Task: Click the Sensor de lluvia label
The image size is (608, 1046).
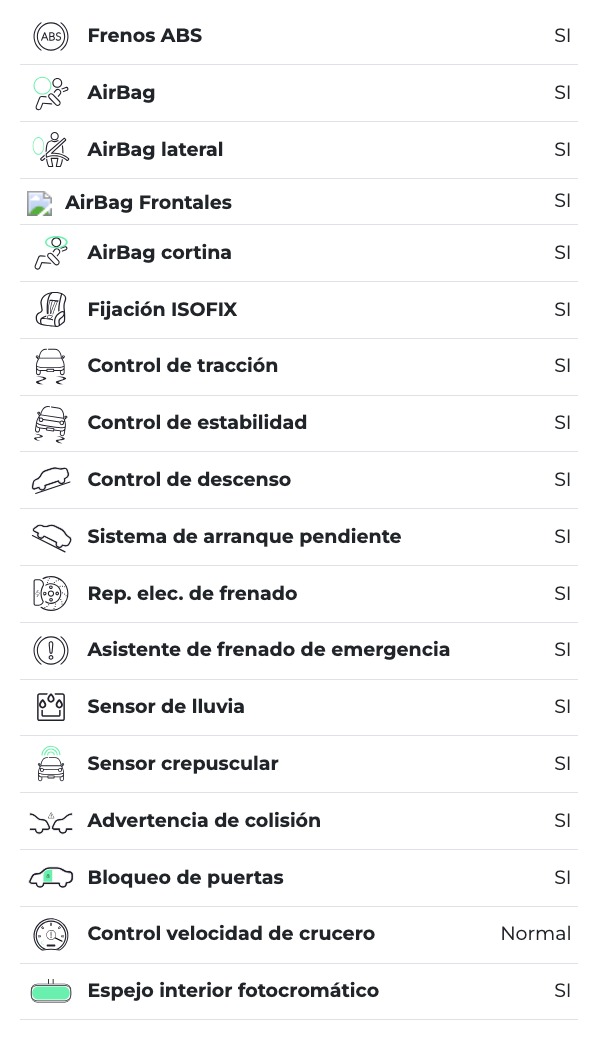Action: tap(166, 707)
